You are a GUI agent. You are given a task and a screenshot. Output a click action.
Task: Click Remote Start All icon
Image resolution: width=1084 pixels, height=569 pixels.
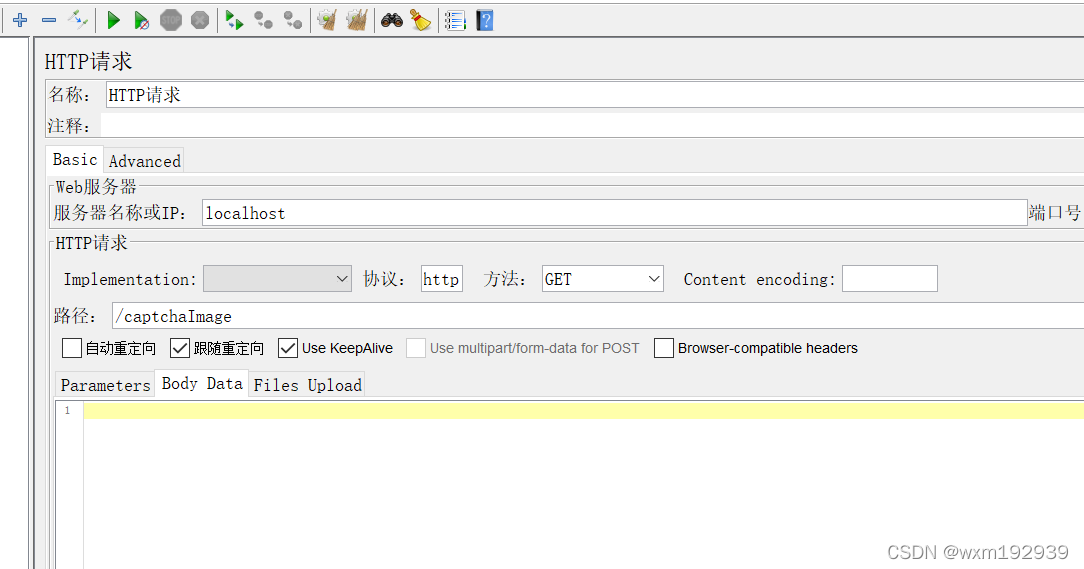click(234, 21)
